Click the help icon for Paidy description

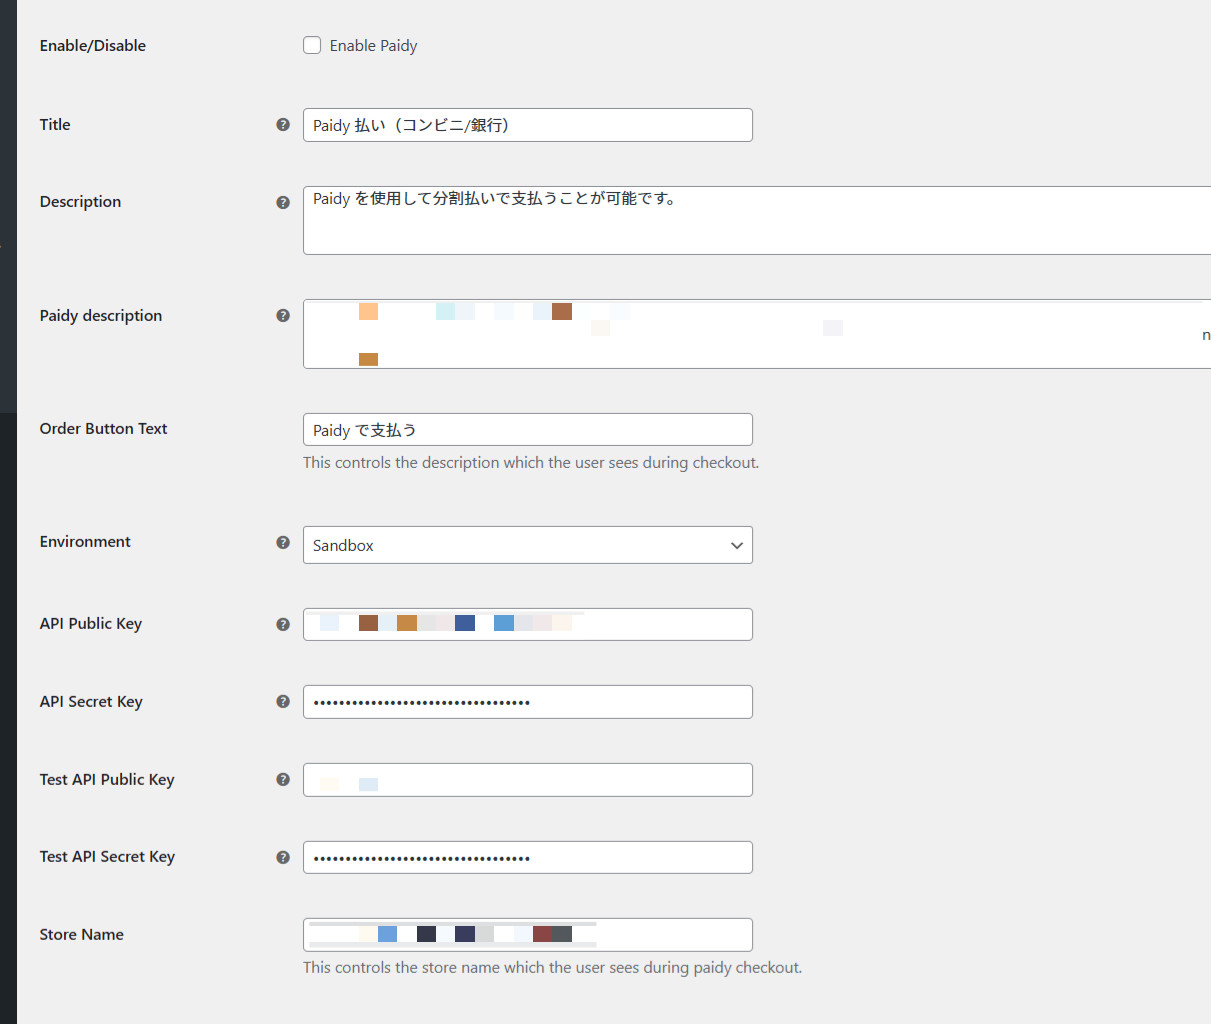click(283, 315)
